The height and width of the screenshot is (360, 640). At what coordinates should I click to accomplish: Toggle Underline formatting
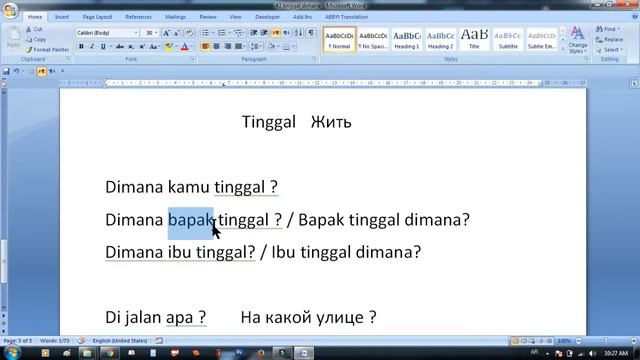103,47
